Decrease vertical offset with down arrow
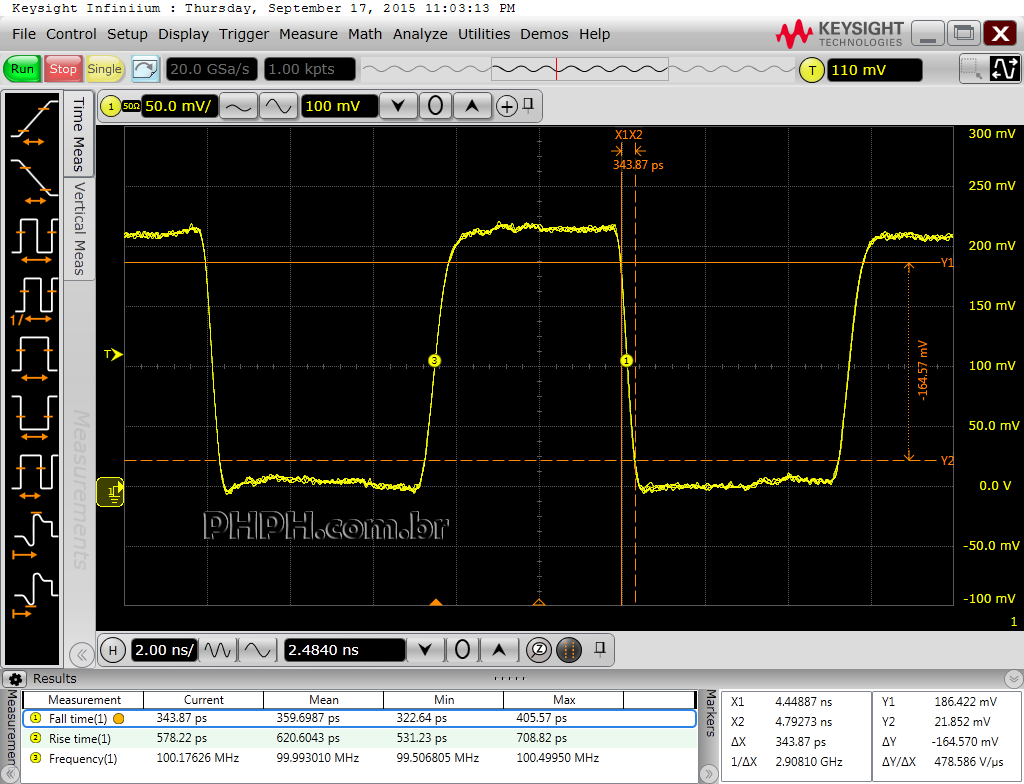The height and width of the screenshot is (784, 1024). point(399,106)
